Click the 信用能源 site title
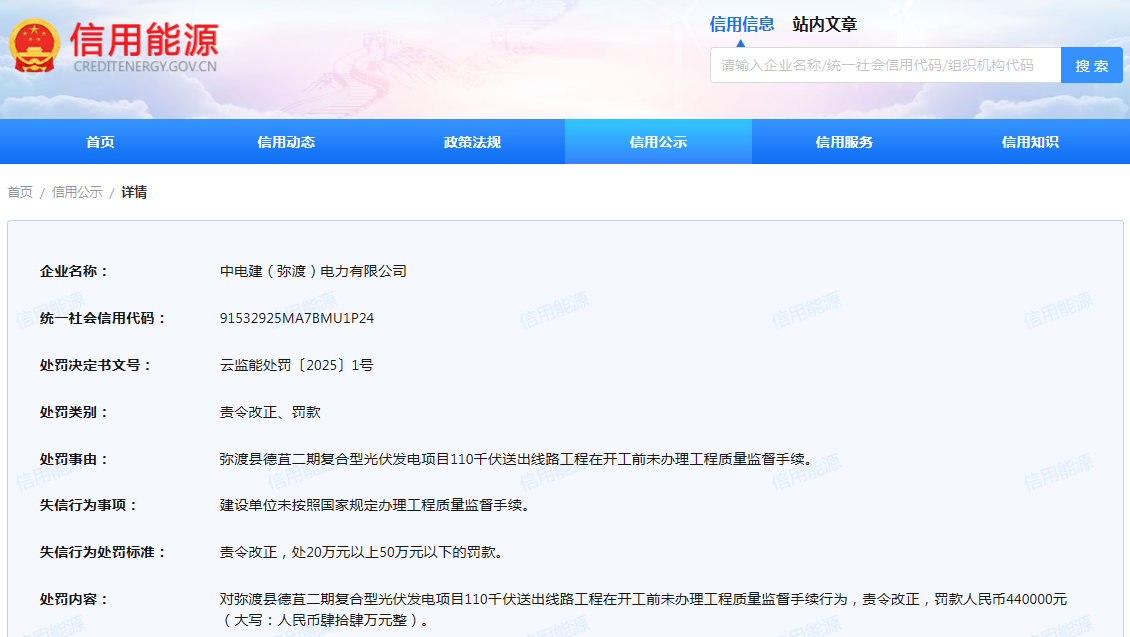Image resolution: width=1130 pixels, height=637 pixels. [x=144, y=38]
